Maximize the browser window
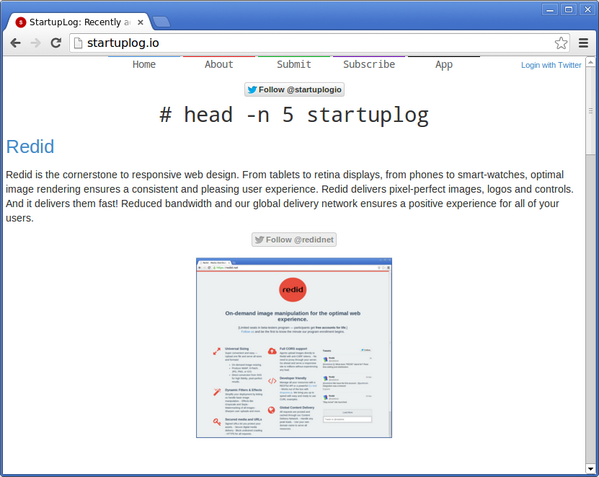This screenshot has width=599, height=477. (568, 10)
